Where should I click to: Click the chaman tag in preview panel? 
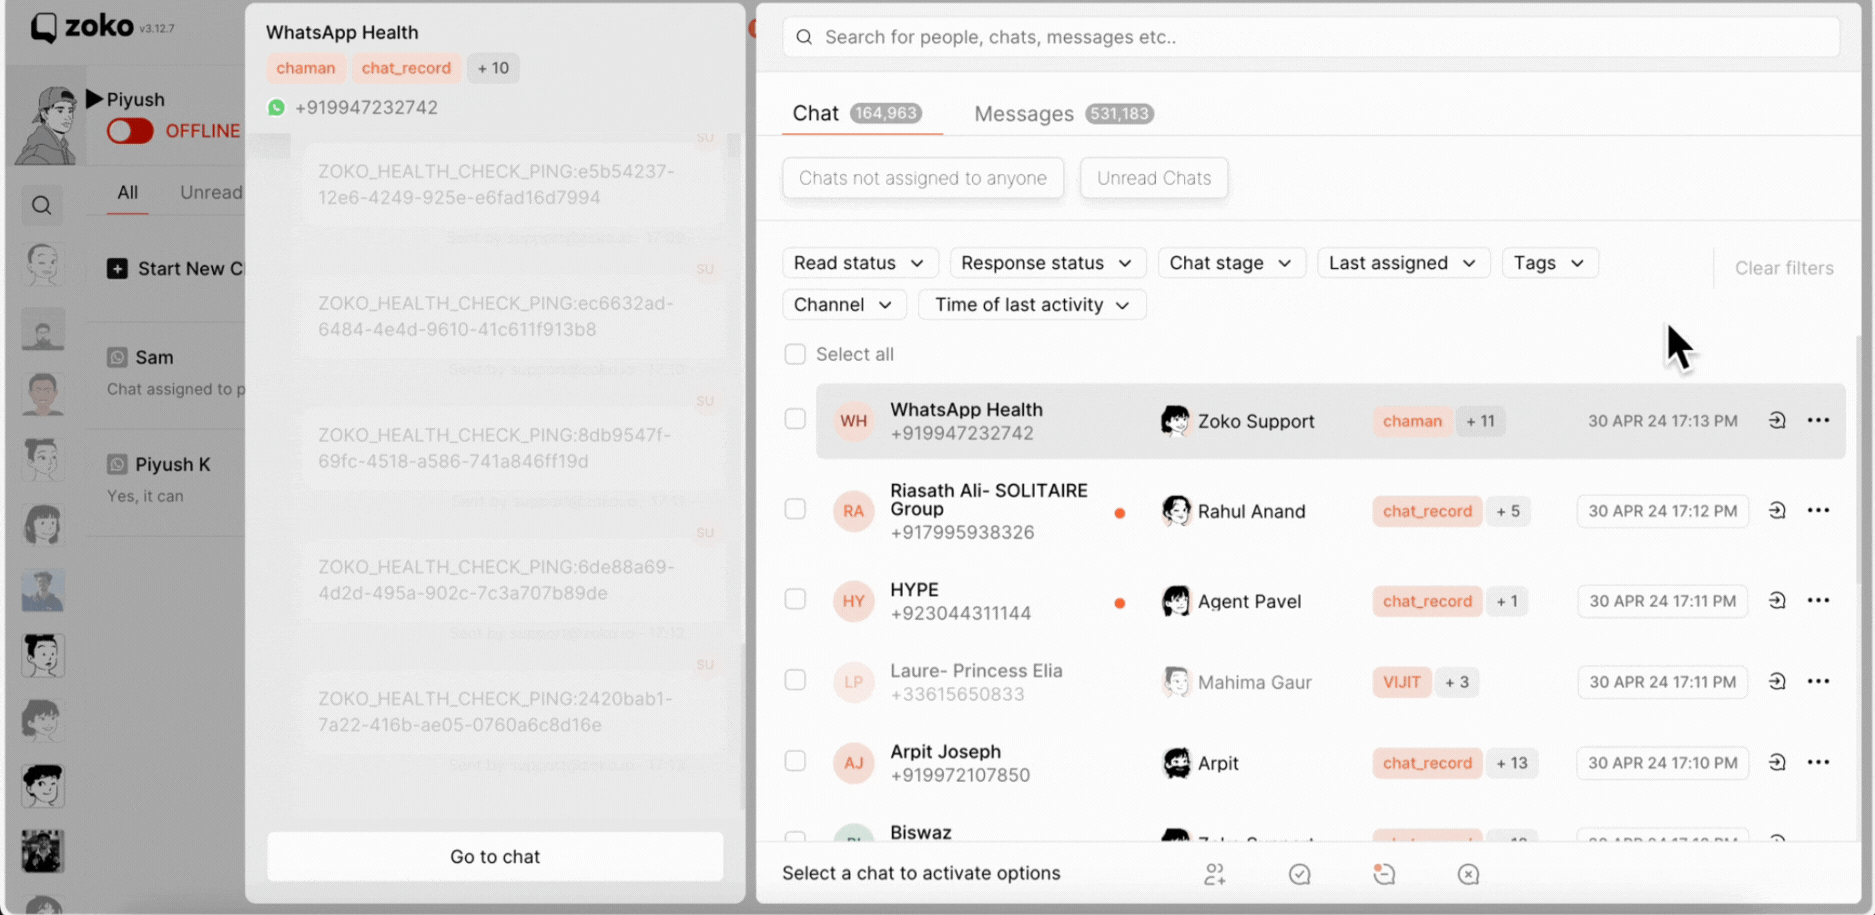(306, 68)
